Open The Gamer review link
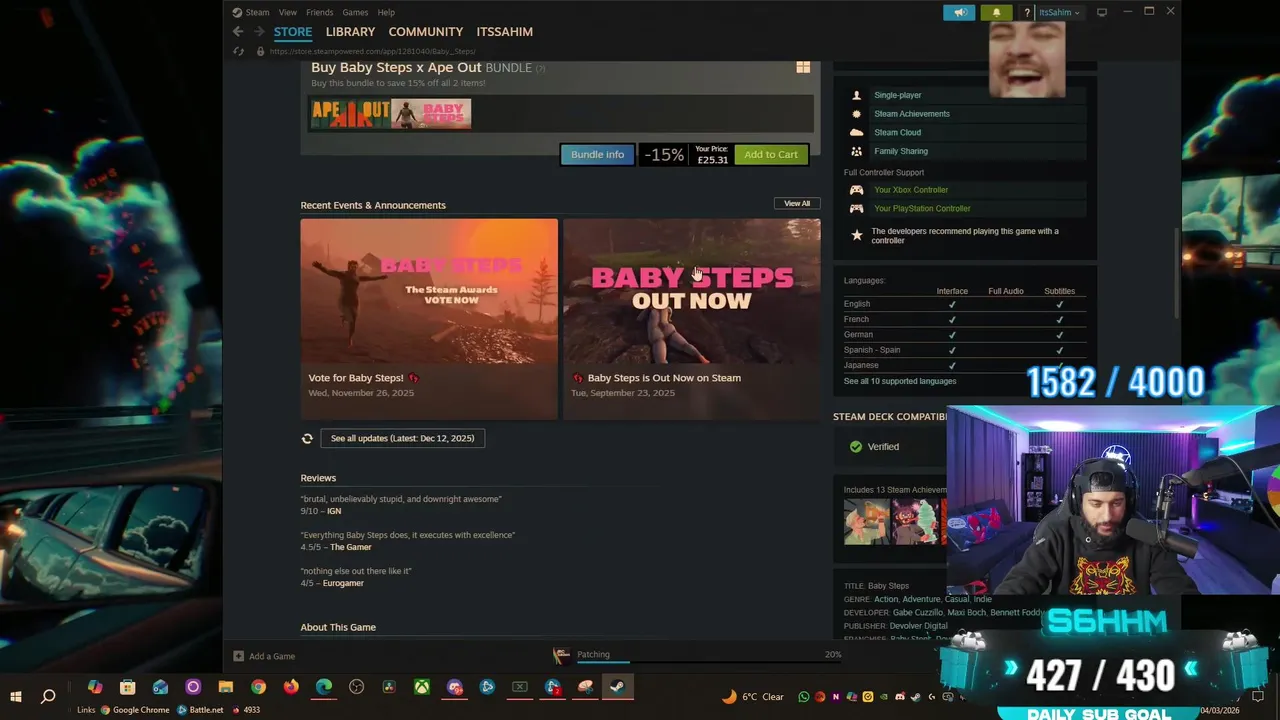 (351, 547)
